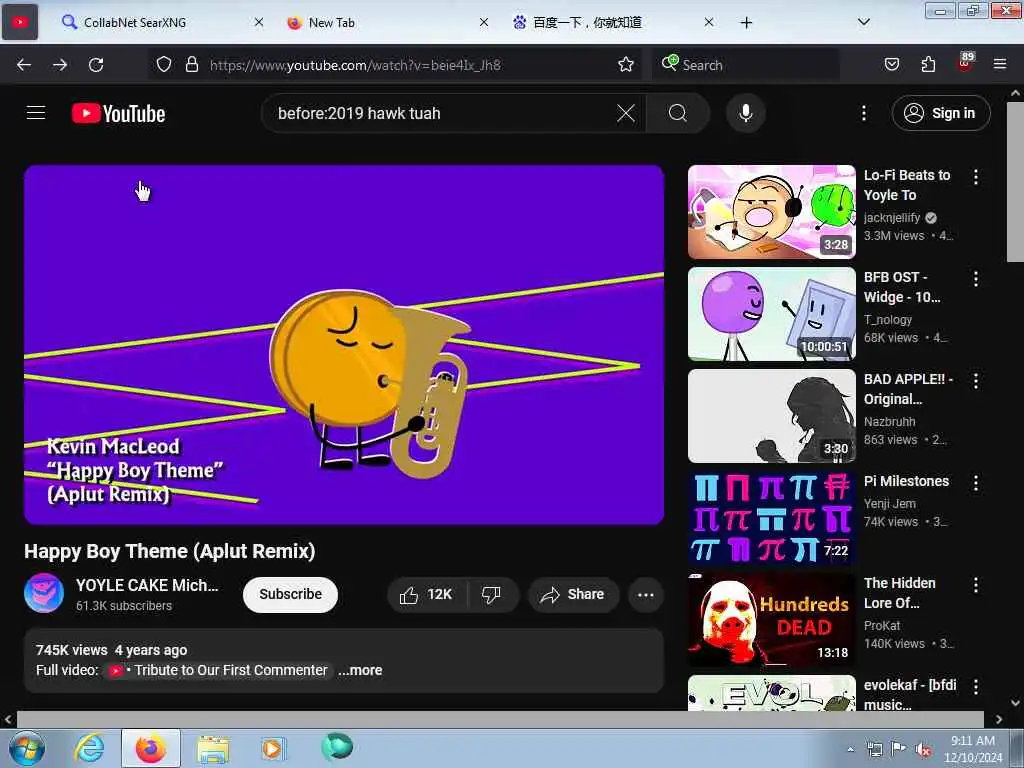This screenshot has height=768, width=1024.
Task: Reload the current page
Action: pyautogui.click(x=96, y=65)
